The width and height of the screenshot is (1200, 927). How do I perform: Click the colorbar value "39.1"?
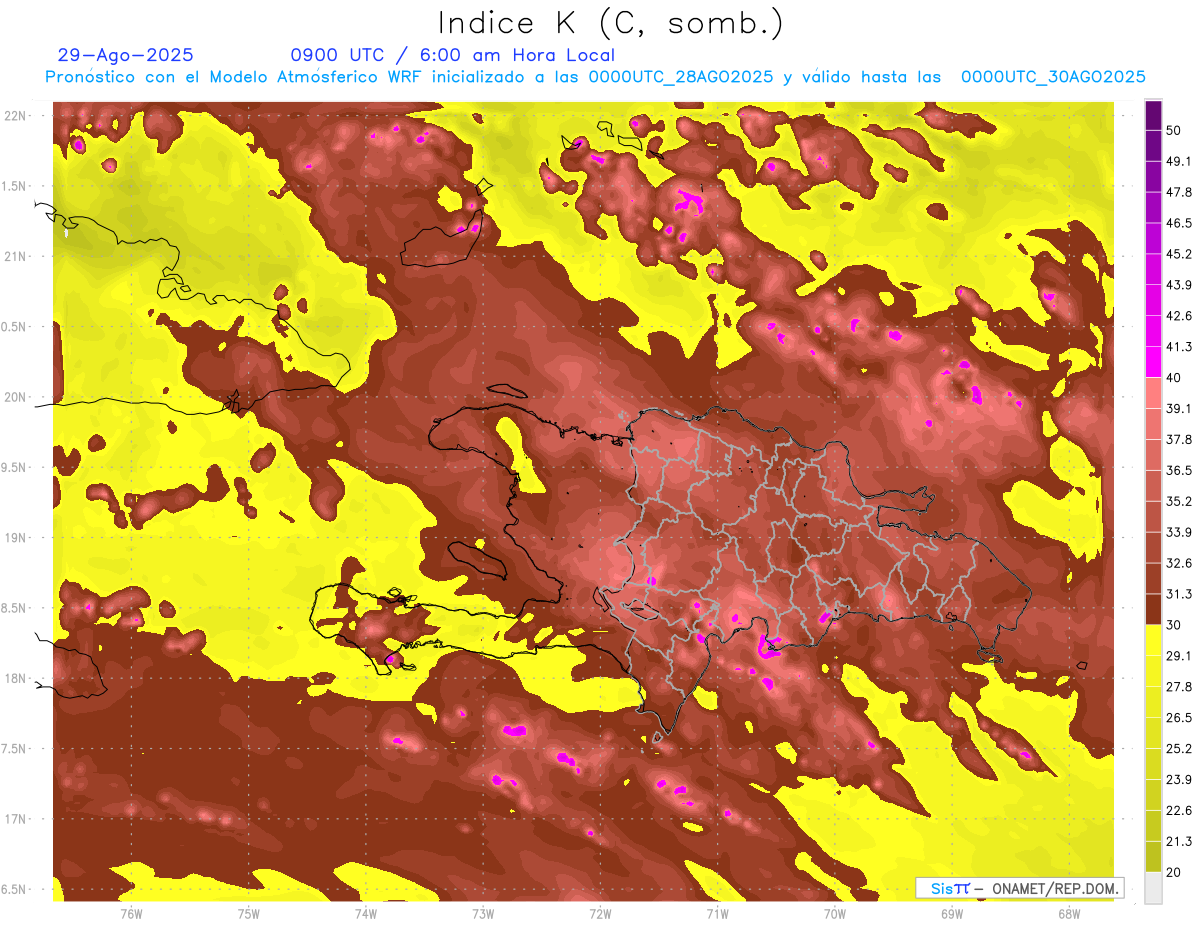(x=1179, y=408)
